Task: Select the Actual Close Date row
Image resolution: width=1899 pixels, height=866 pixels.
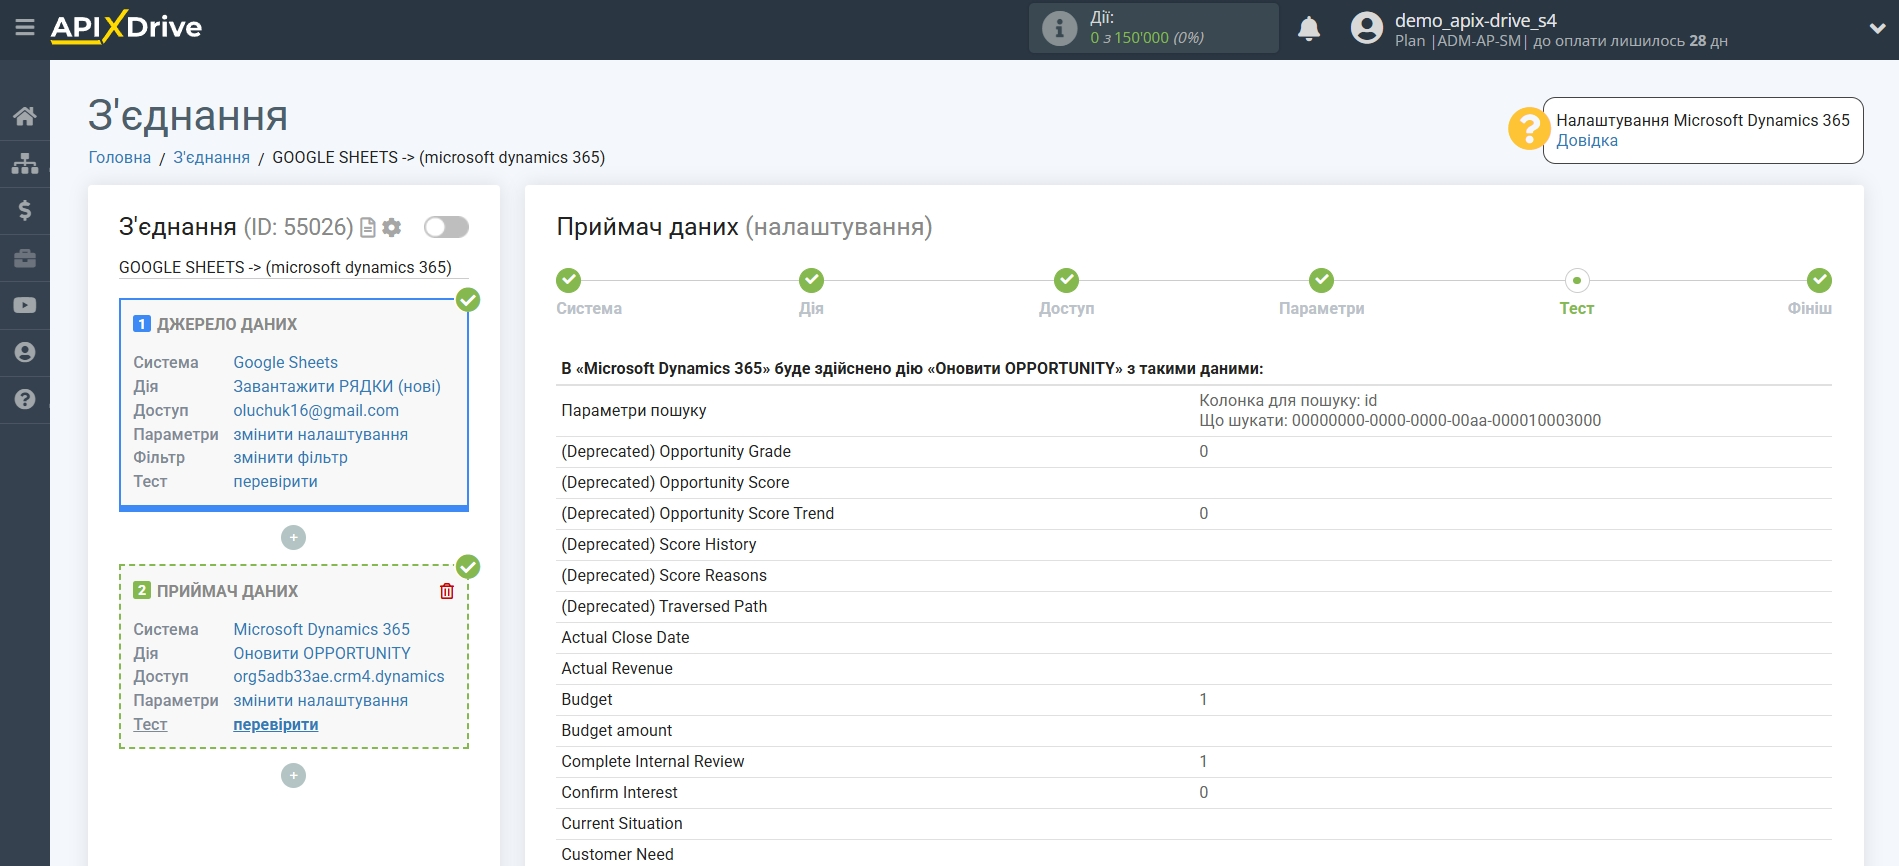Action: 1194,637
